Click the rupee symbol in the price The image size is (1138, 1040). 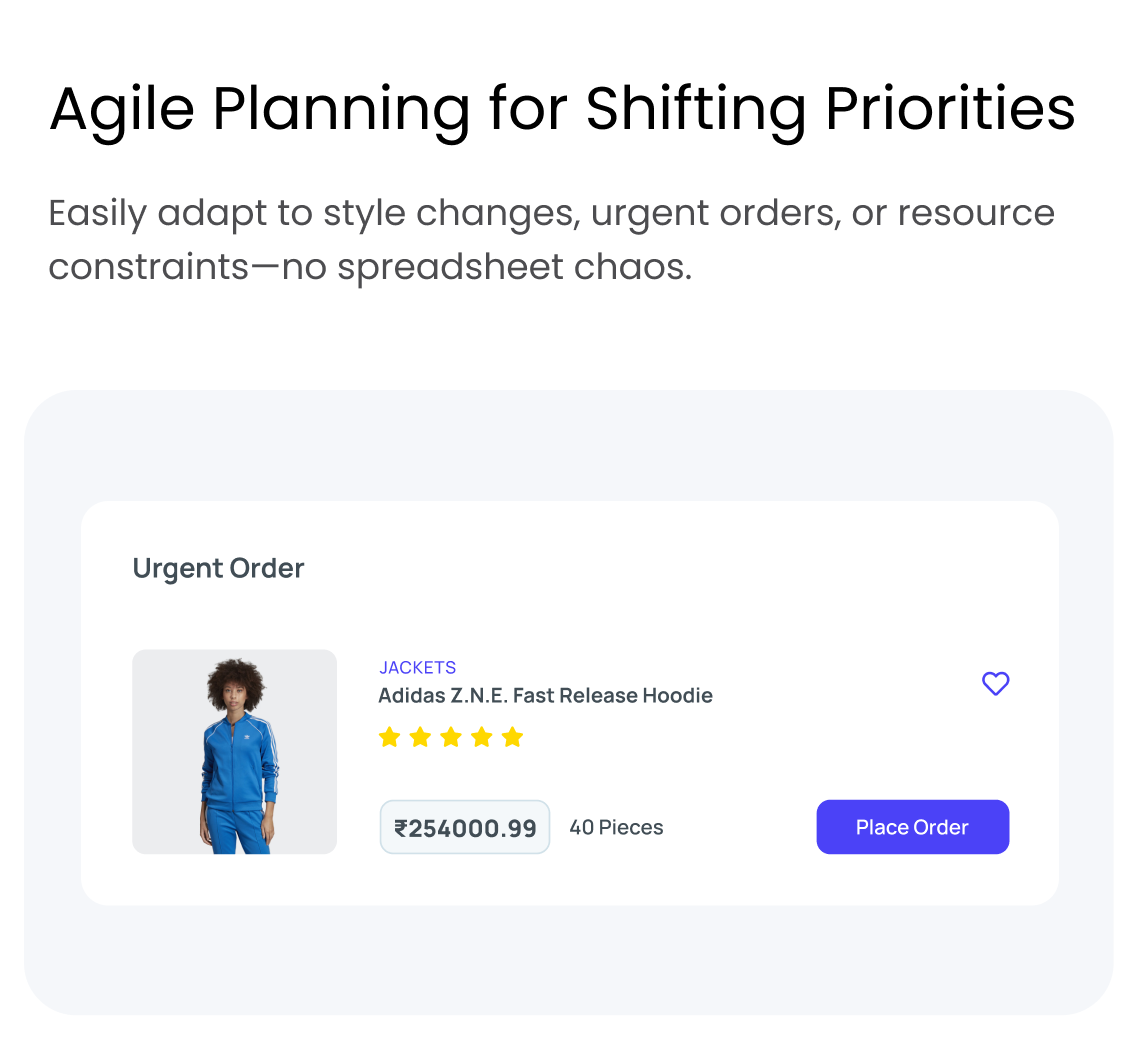[401, 828]
